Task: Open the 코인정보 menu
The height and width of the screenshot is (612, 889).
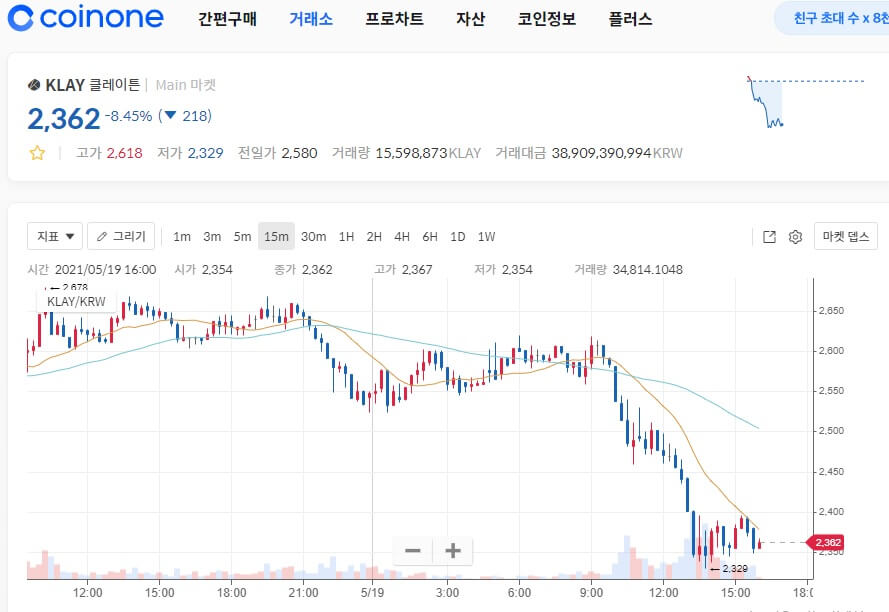Action: coord(547,19)
